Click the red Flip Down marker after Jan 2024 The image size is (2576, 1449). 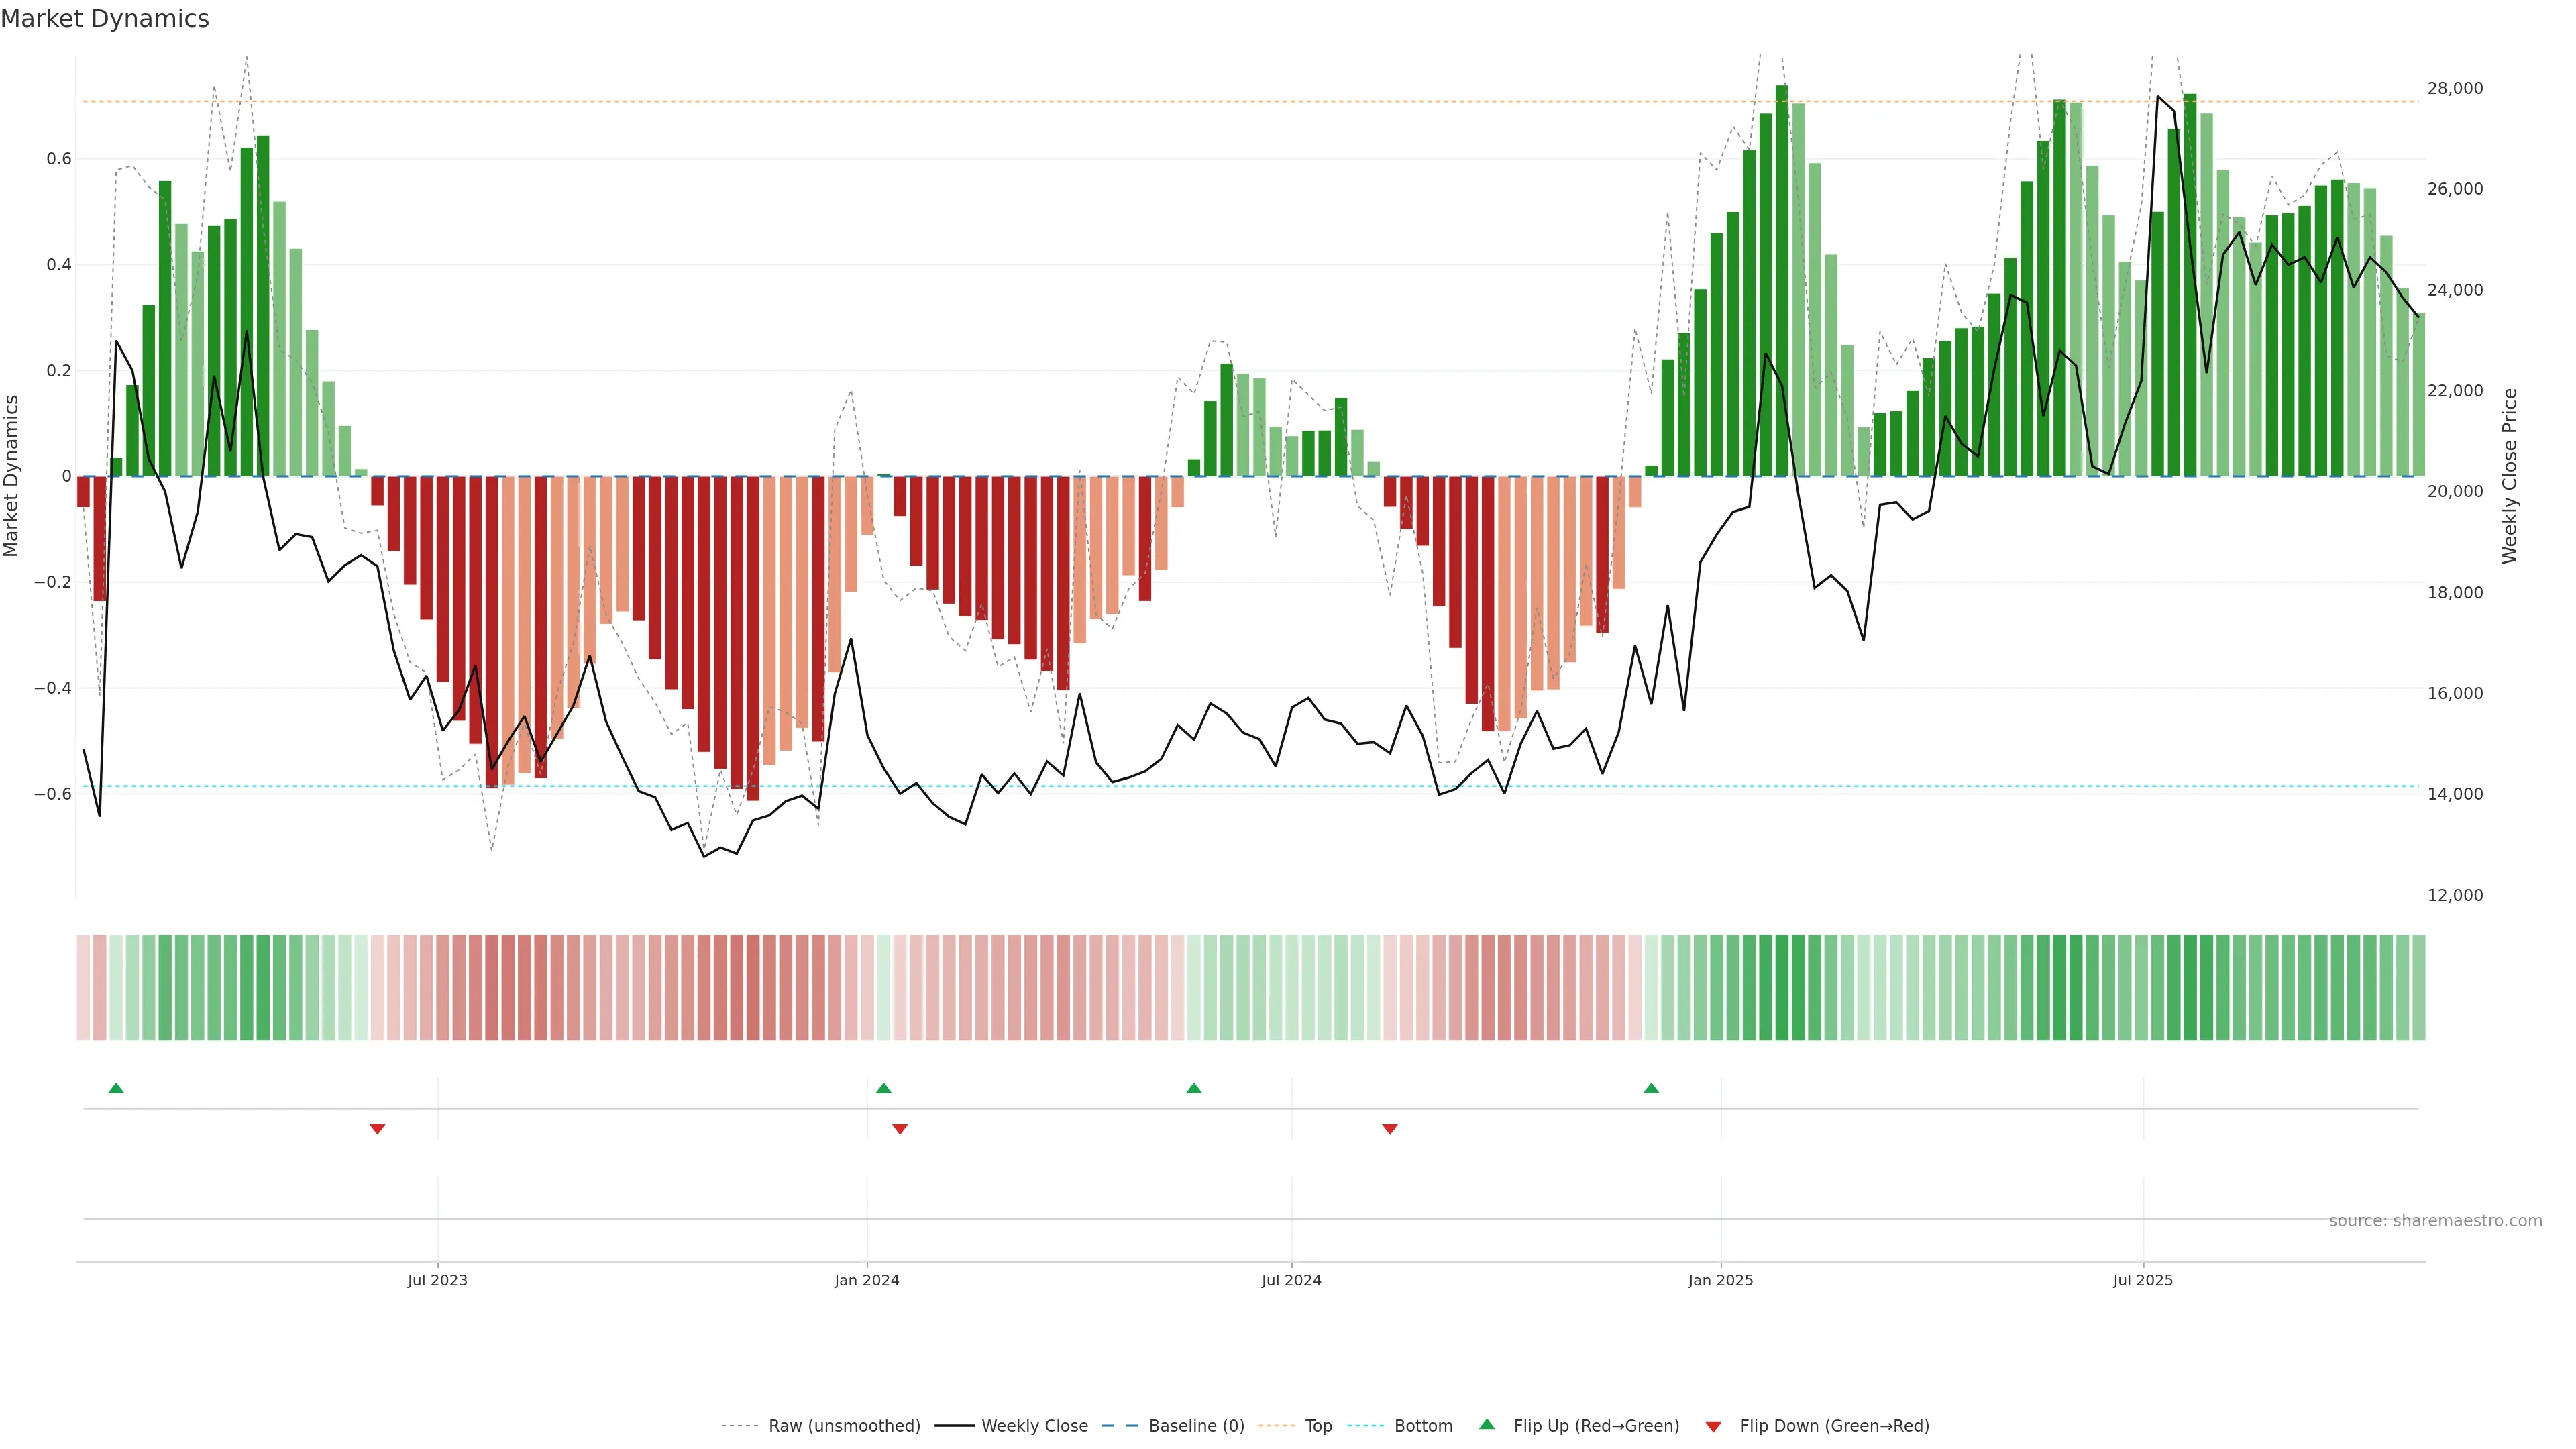[x=900, y=1129]
